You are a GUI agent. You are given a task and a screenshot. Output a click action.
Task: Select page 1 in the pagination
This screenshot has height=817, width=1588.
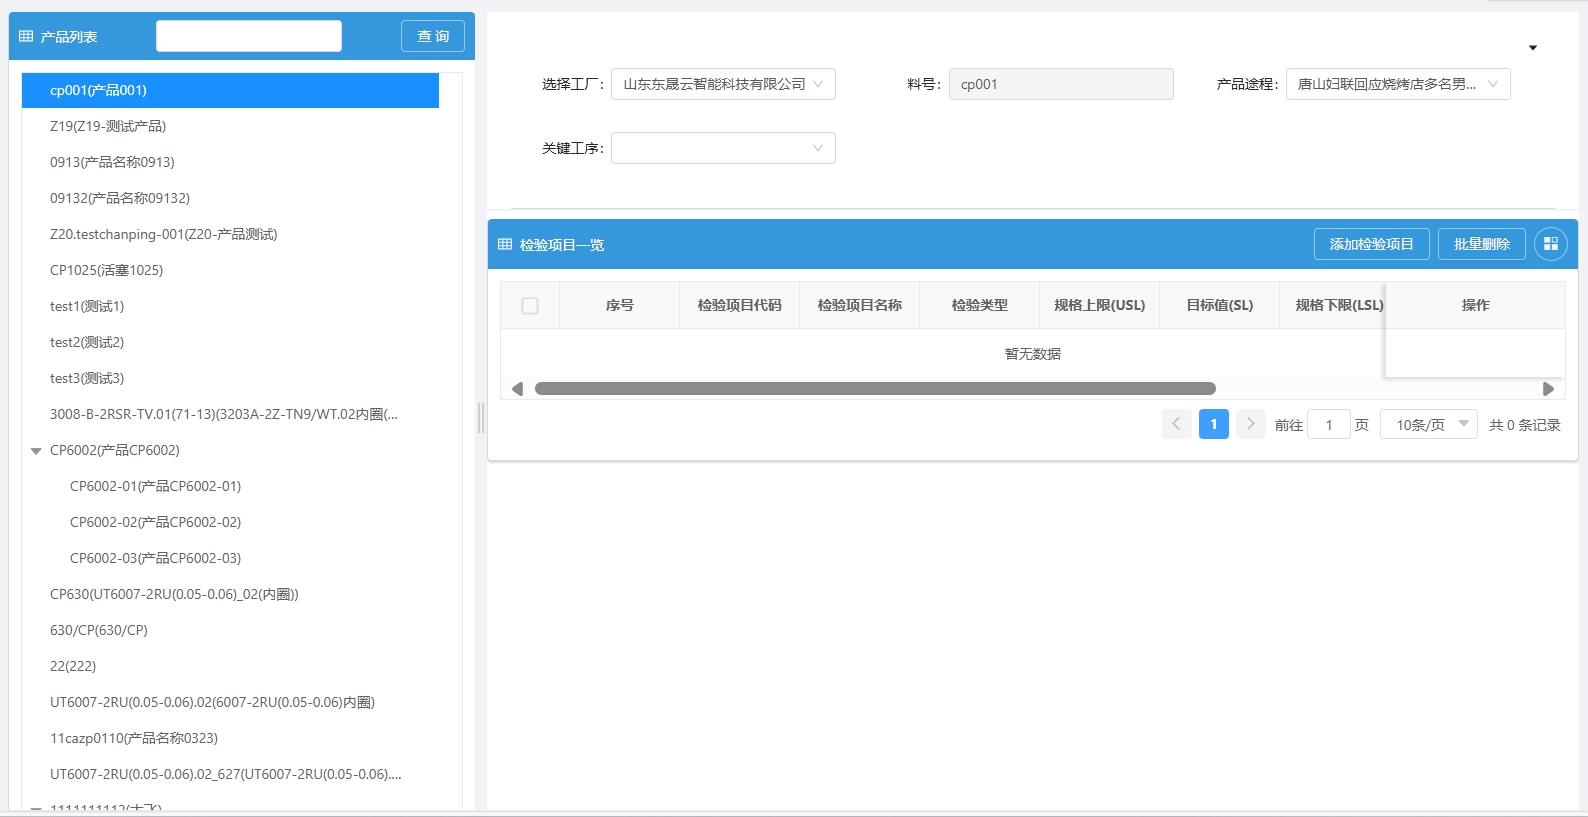(1213, 424)
